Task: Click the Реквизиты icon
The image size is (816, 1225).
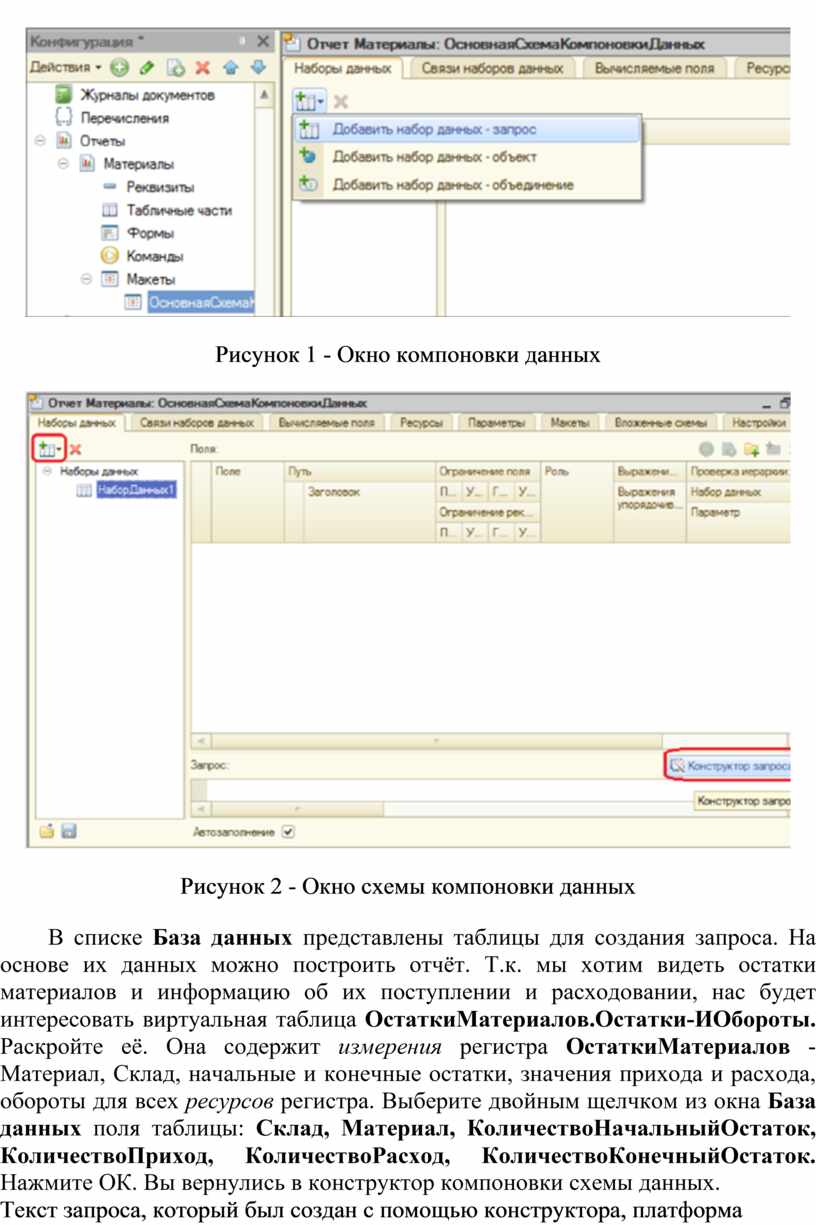Action: click(x=110, y=187)
